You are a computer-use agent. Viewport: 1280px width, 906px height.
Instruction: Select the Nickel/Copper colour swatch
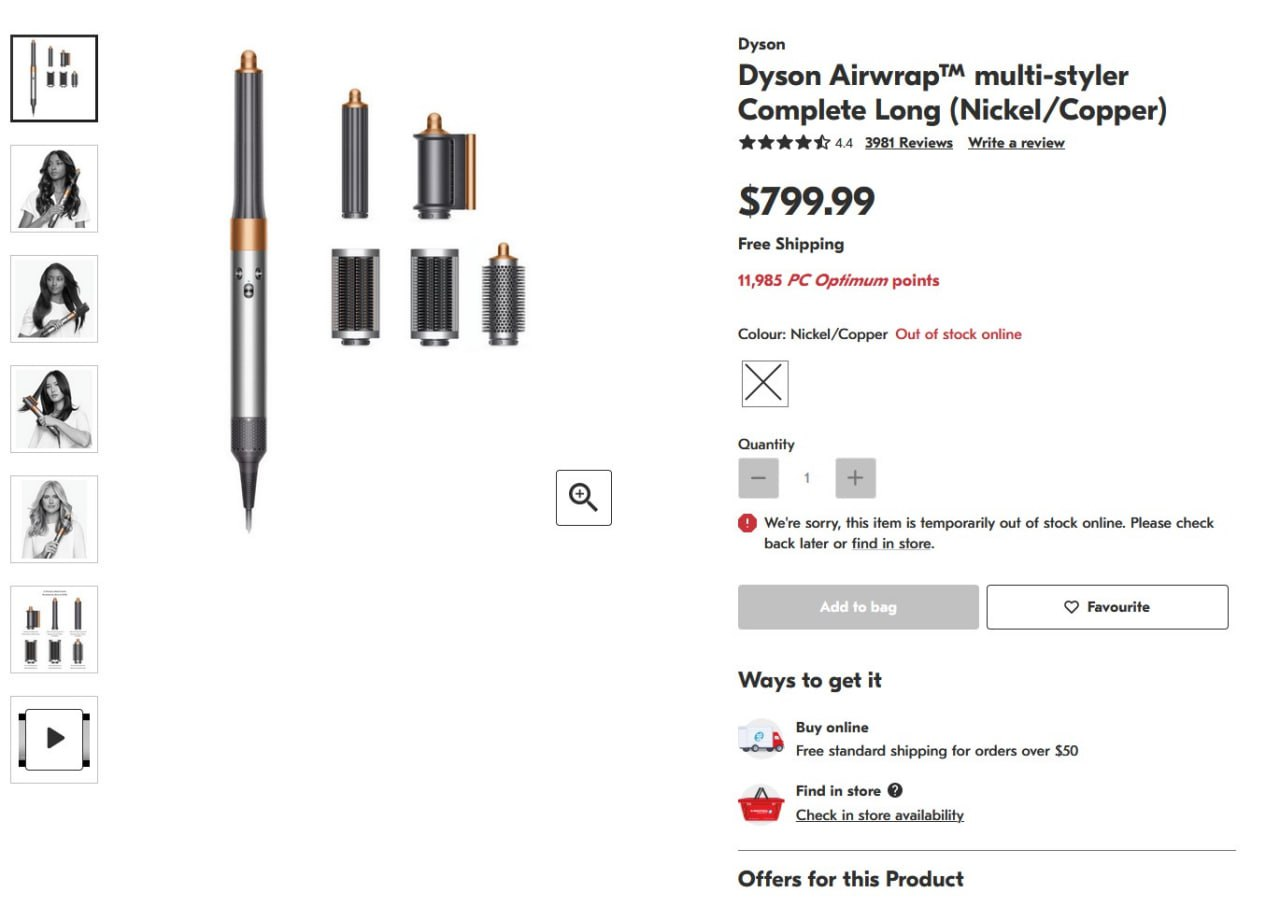click(x=765, y=384)
